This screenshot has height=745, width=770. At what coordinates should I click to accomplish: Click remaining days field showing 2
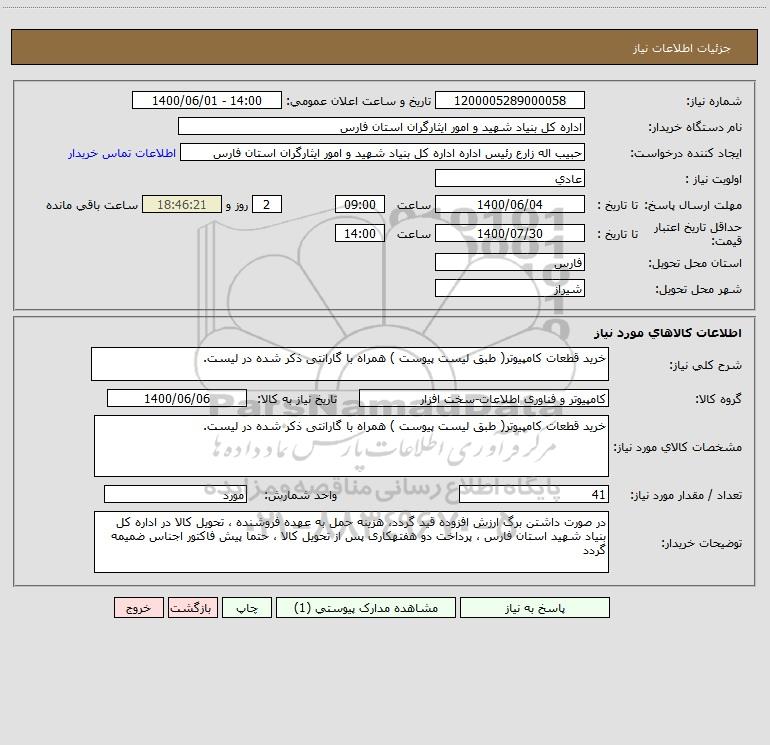(267, 204)
